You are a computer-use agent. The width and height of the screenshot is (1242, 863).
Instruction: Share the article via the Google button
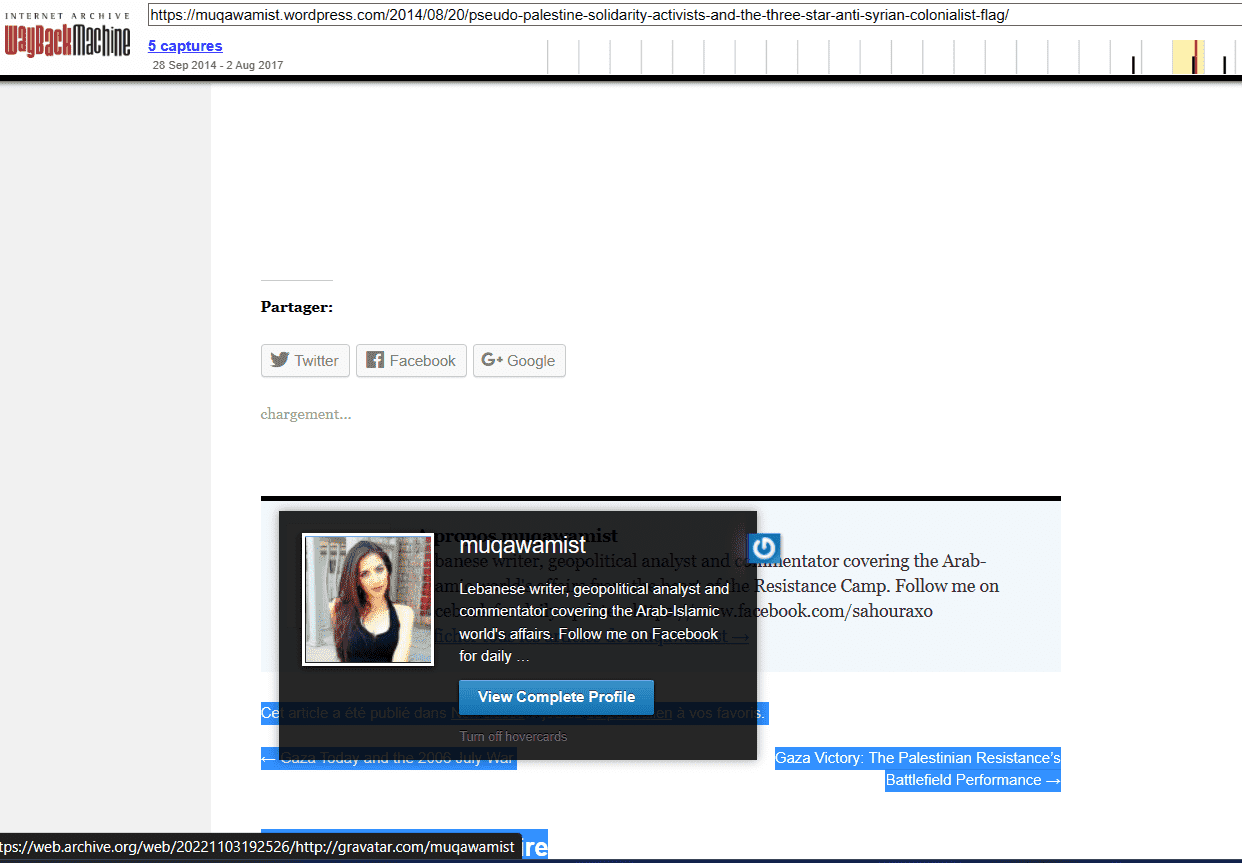pyautogui.click(x=519, y=361)
